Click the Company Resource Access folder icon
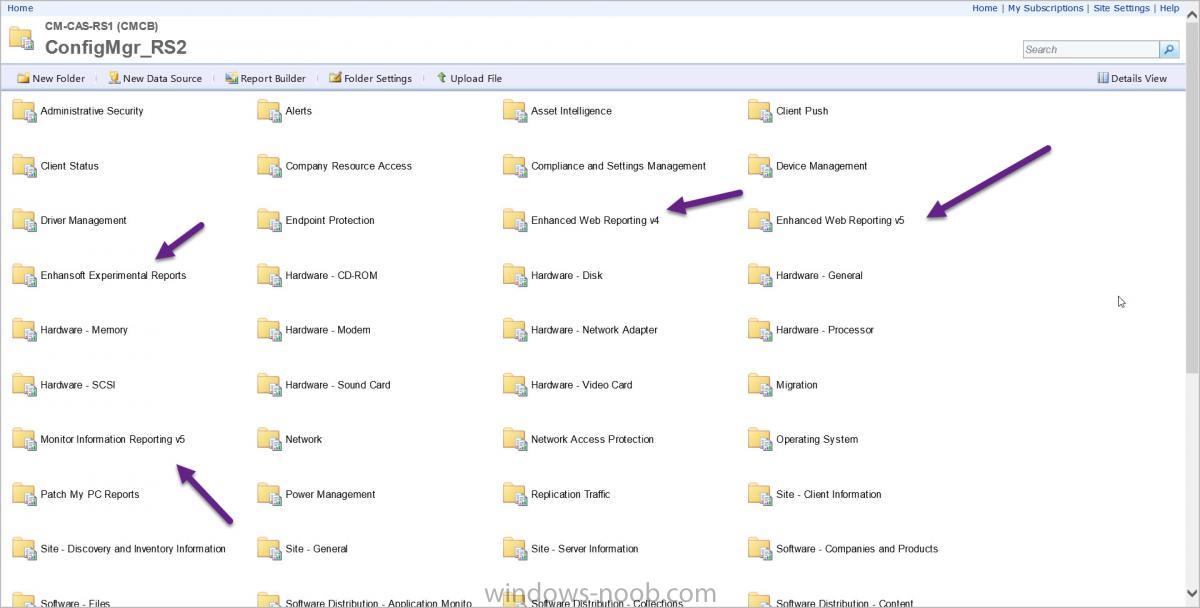The width and height of the screenshot is (1200, 608). [x=269, y=166]
